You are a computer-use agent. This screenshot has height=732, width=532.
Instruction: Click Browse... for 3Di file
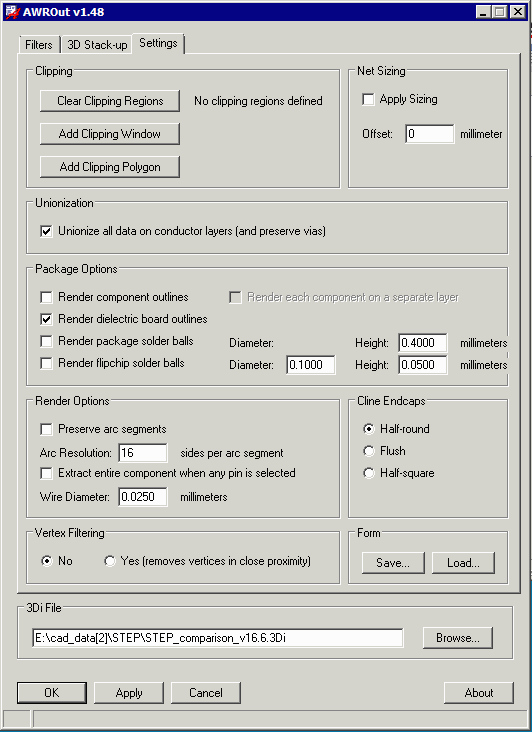[x=457, y=638]
